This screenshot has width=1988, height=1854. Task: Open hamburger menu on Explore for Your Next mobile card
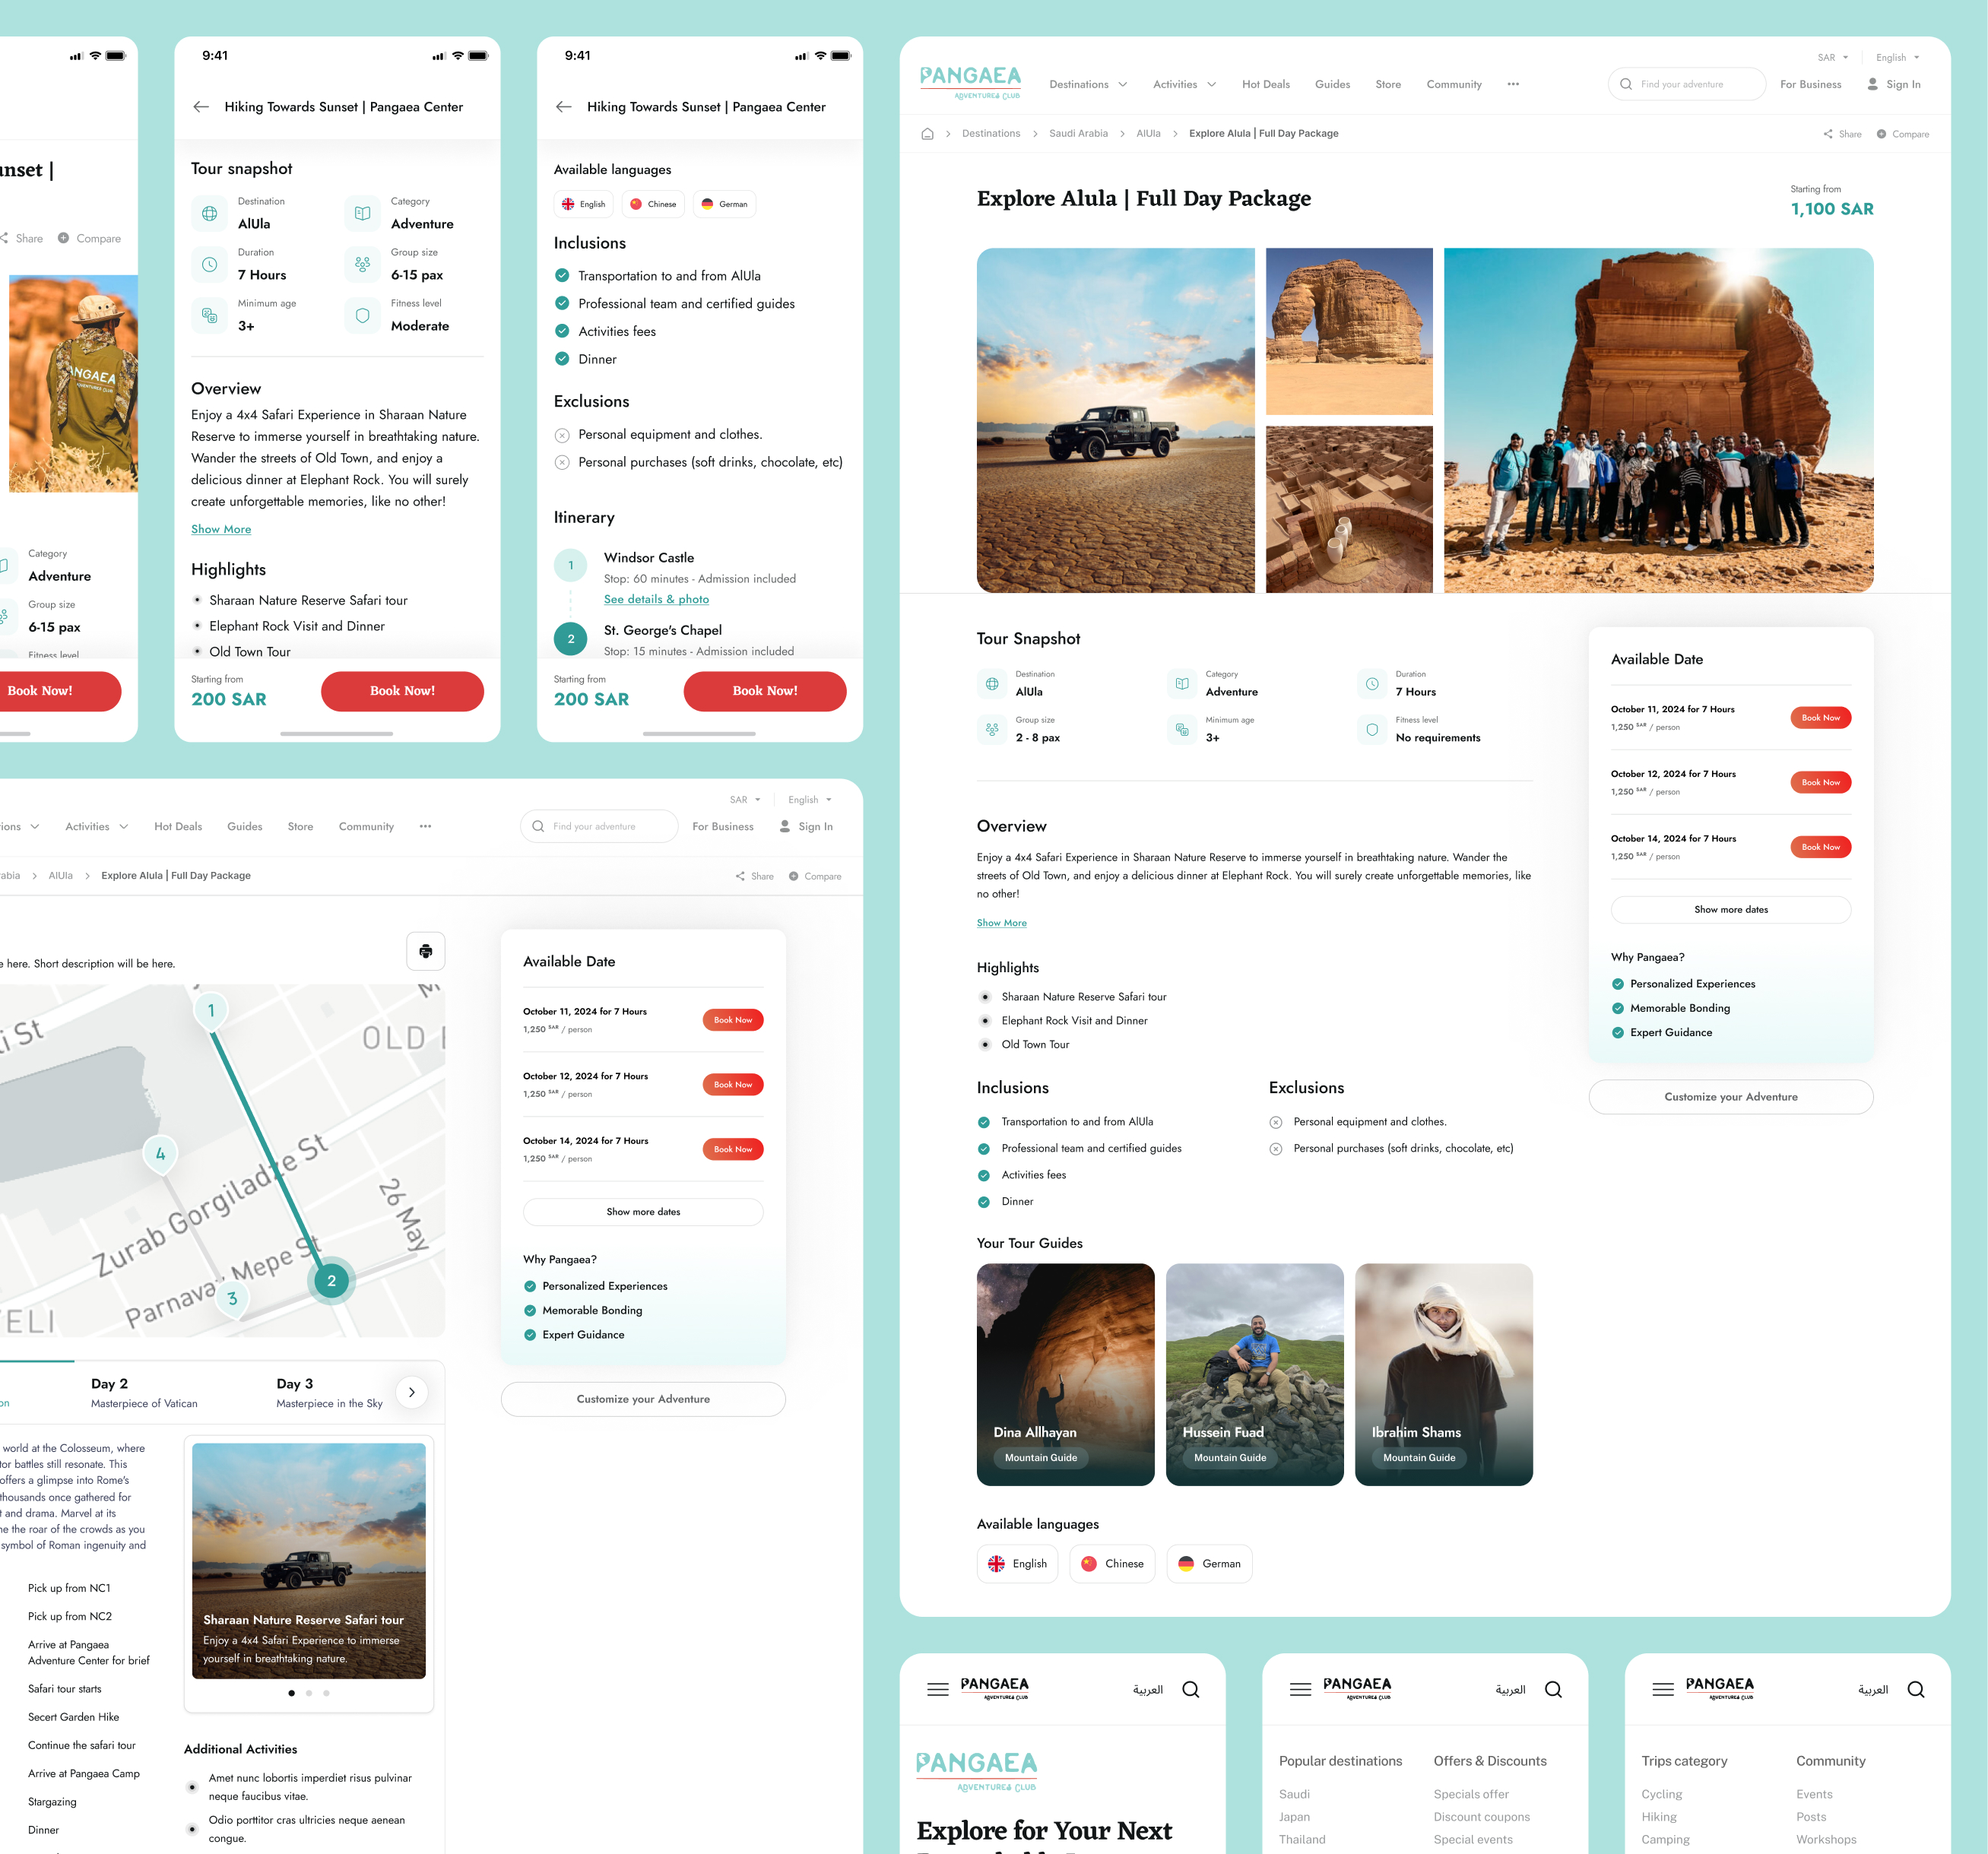coord(938,1689)
